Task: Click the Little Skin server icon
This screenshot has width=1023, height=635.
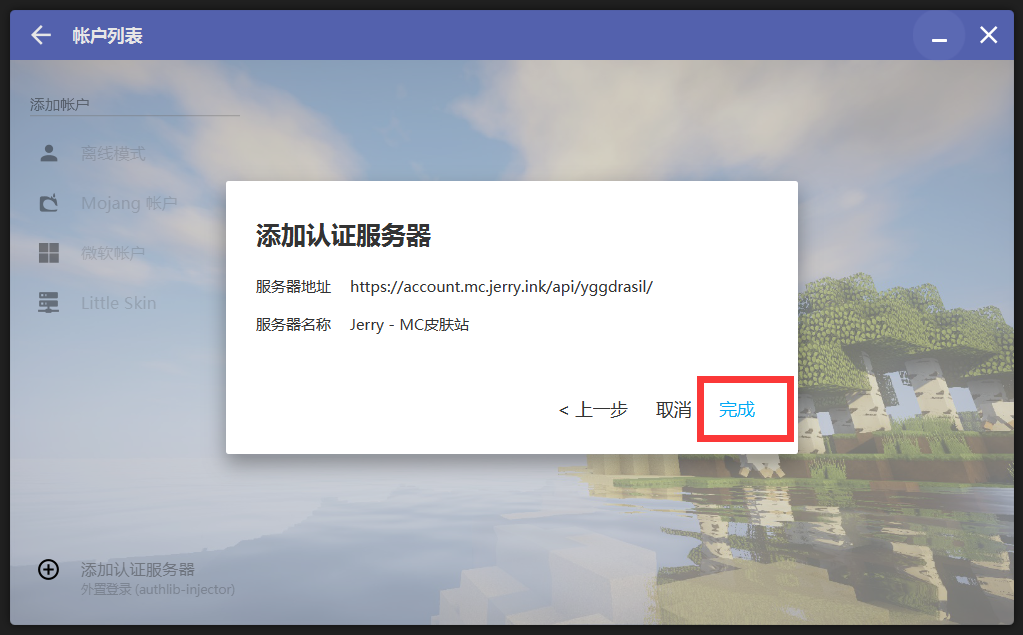Action: pos(48,303)
